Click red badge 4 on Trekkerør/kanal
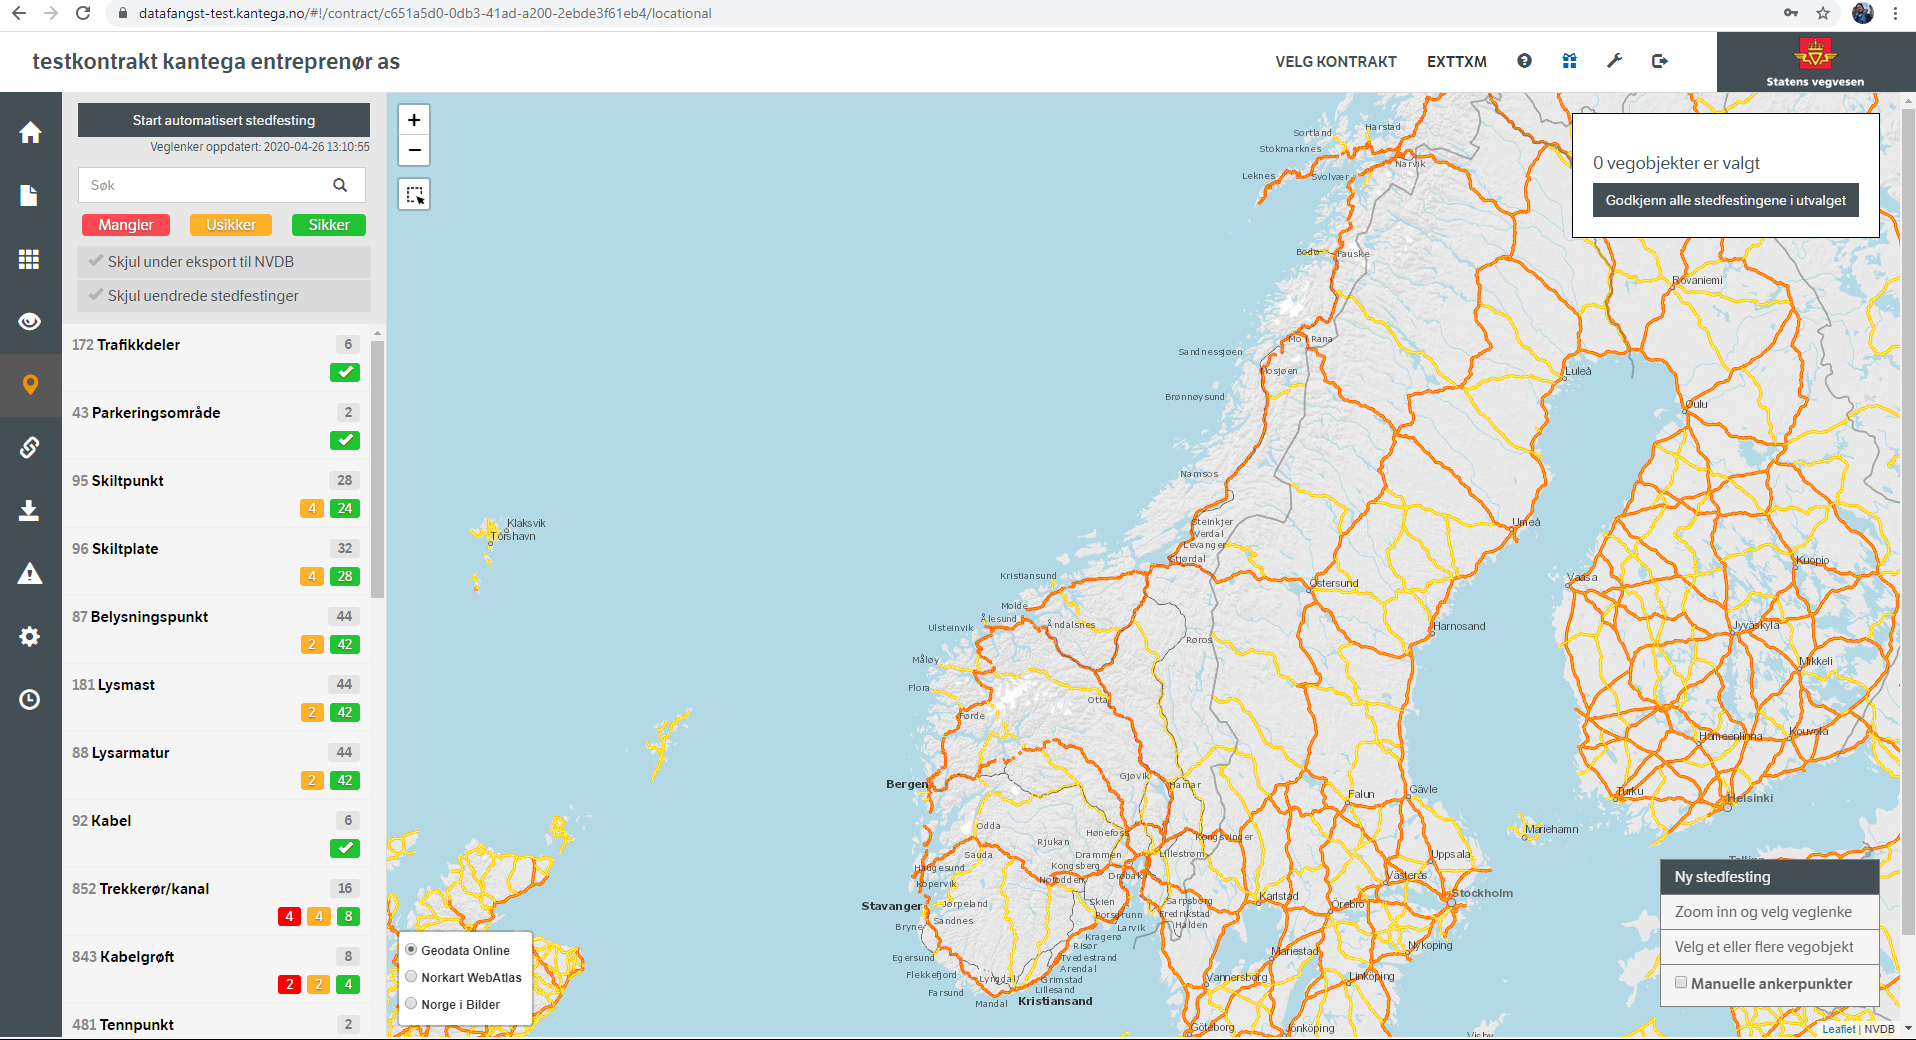Viewport: 1916px width, 1040px height. (x=289, y=916)
